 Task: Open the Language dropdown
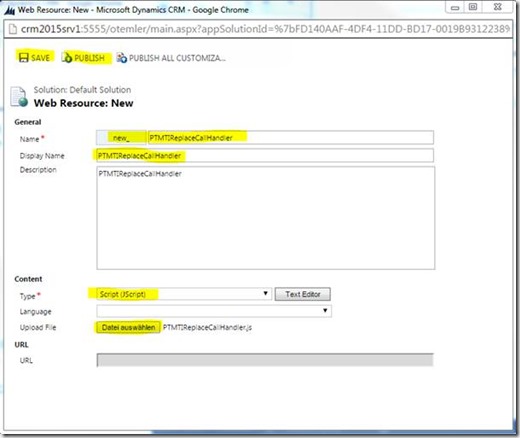[x=214, y=311]
